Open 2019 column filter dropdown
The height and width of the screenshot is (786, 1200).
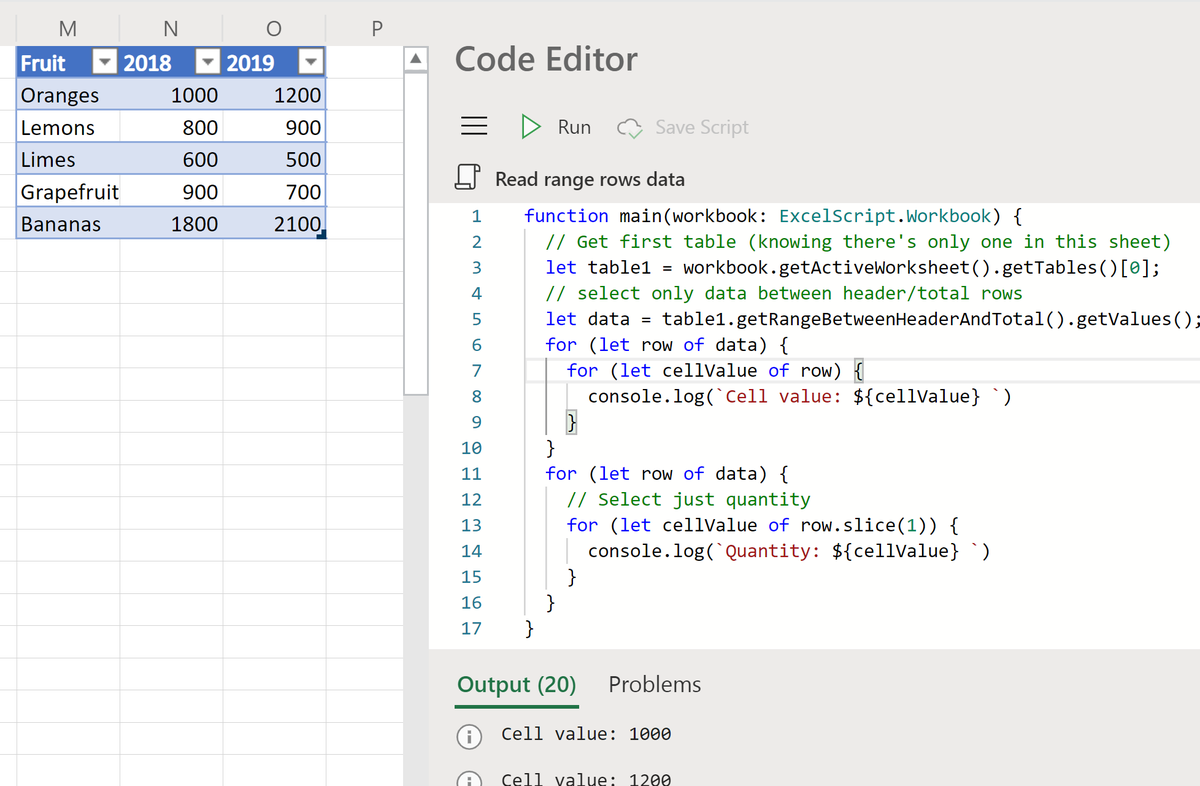311,63
